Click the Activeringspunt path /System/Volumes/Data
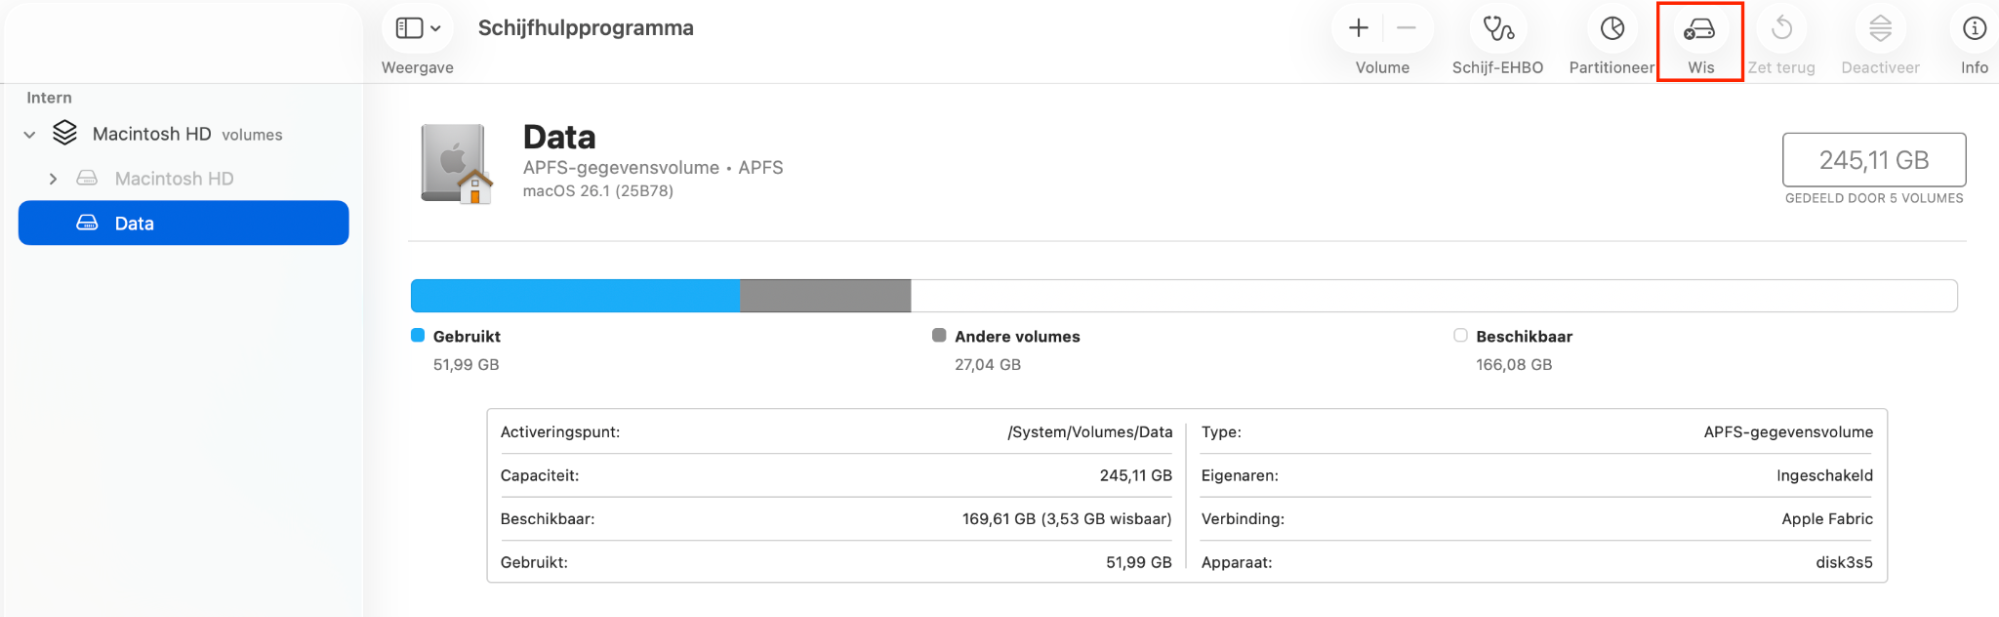This screenshot has height=617, width=1999. [x=1089, y=432]
